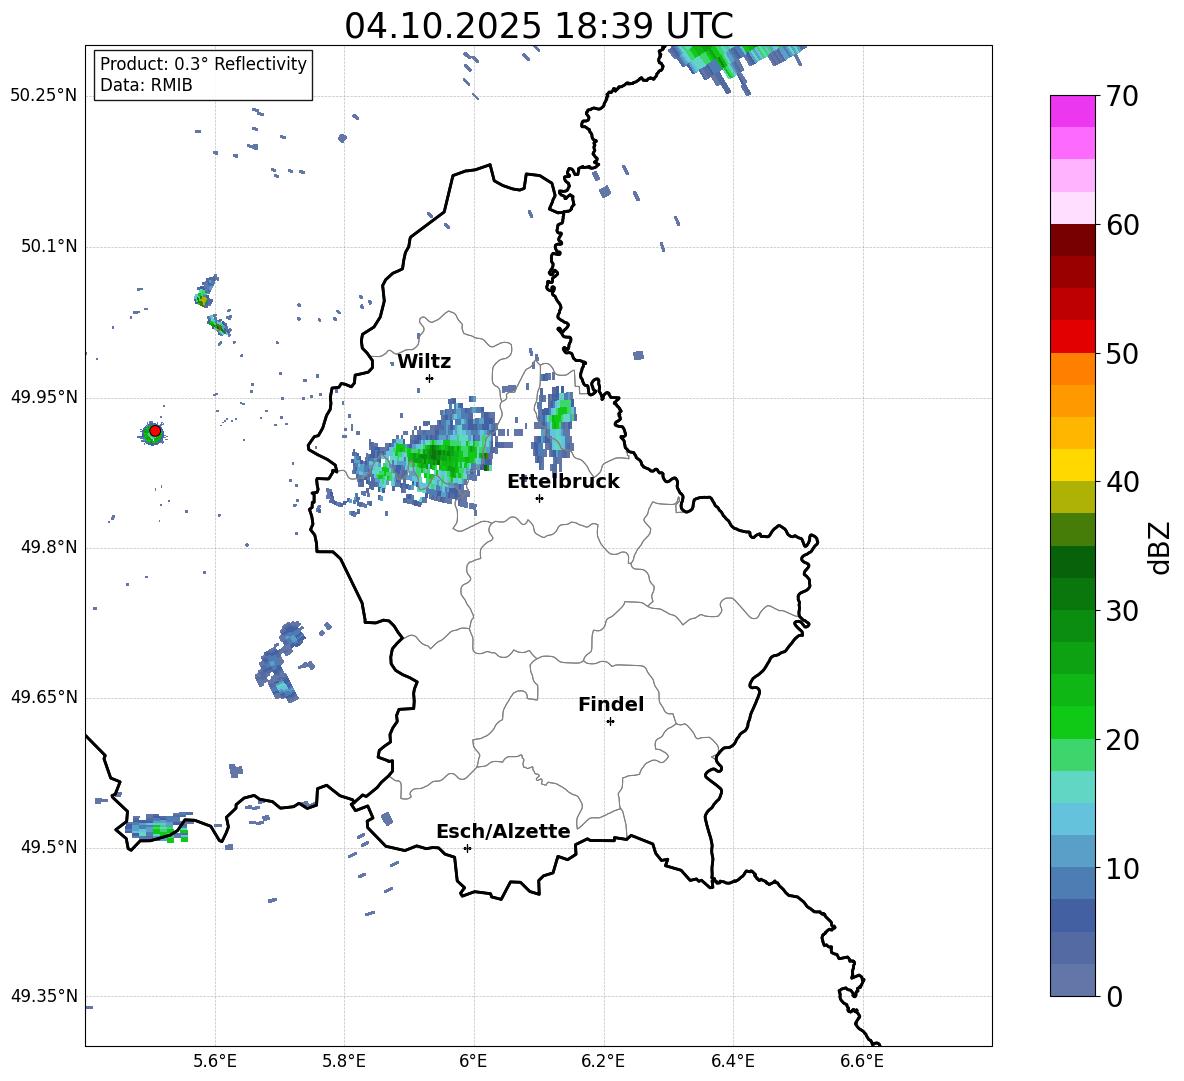Image resolution: width=1184 pixels, height=1081 pixels.
Task: Click the 40 colorbar tick value
Action: 1122,482
